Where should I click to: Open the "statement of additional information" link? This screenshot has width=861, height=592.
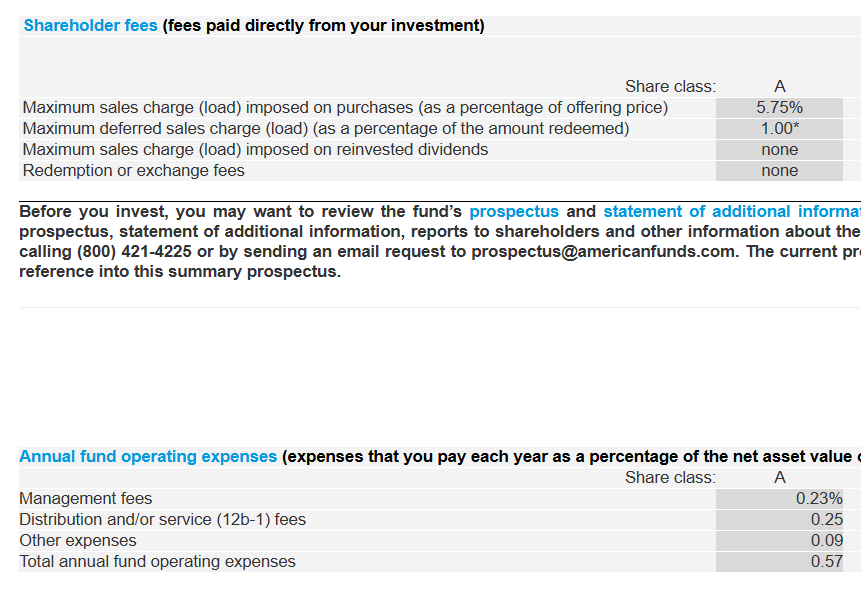tap(731, 212)
